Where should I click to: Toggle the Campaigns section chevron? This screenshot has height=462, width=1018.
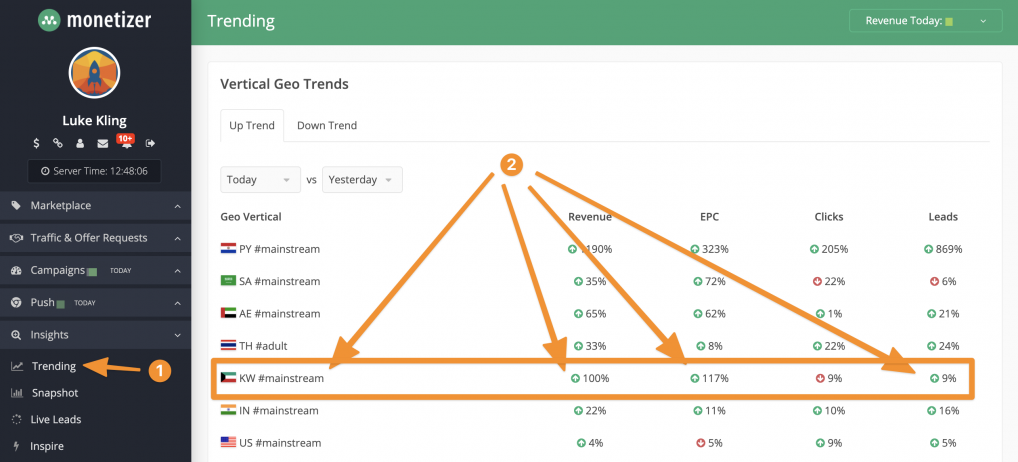[x=177, y=270]
